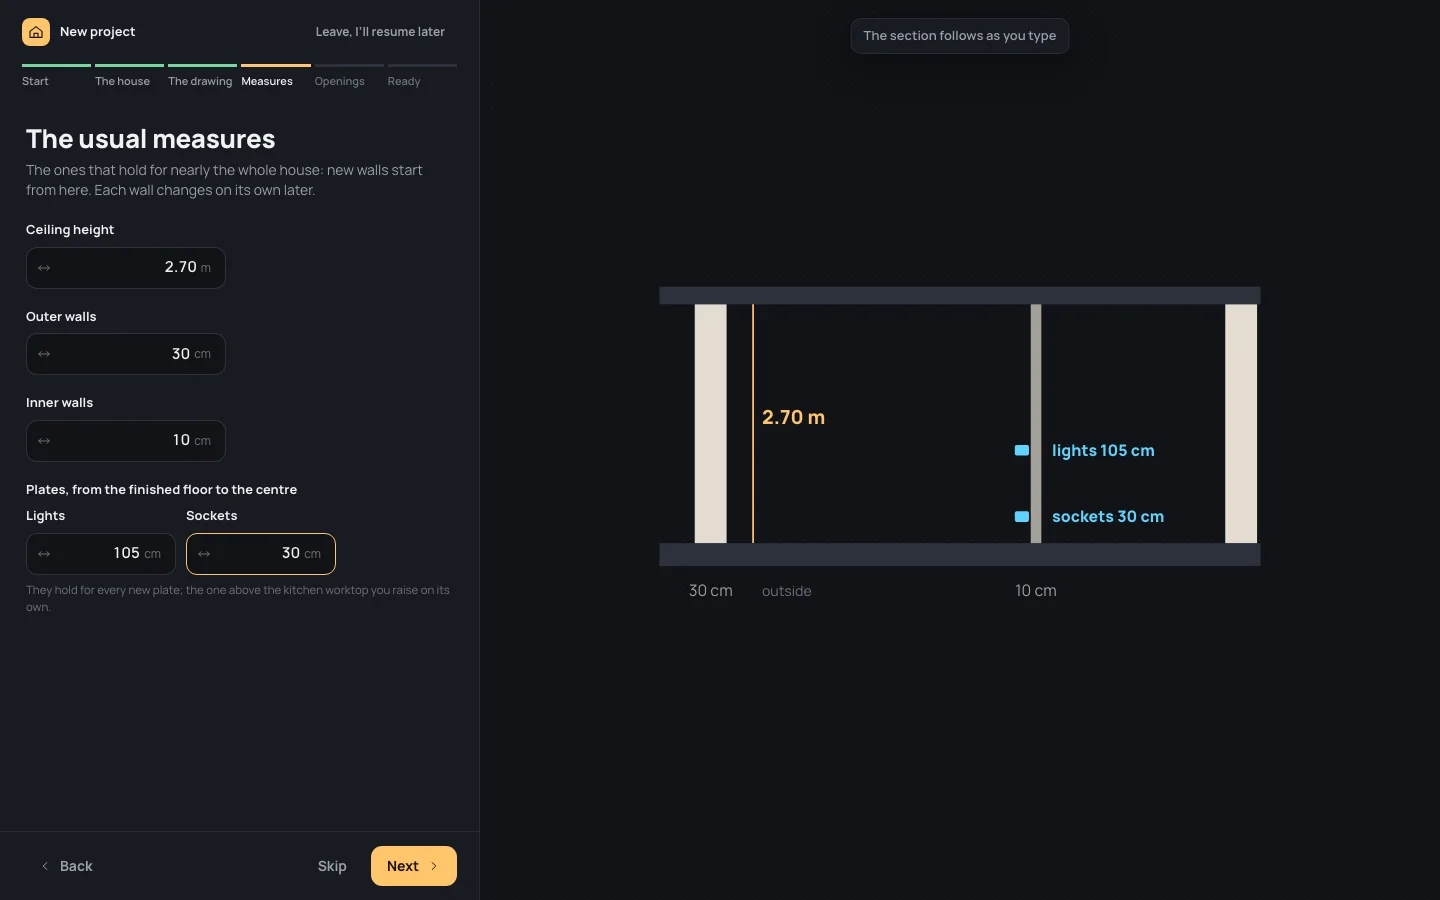Go Back to the previous step
1440x900 pixels.
[67, 866]
